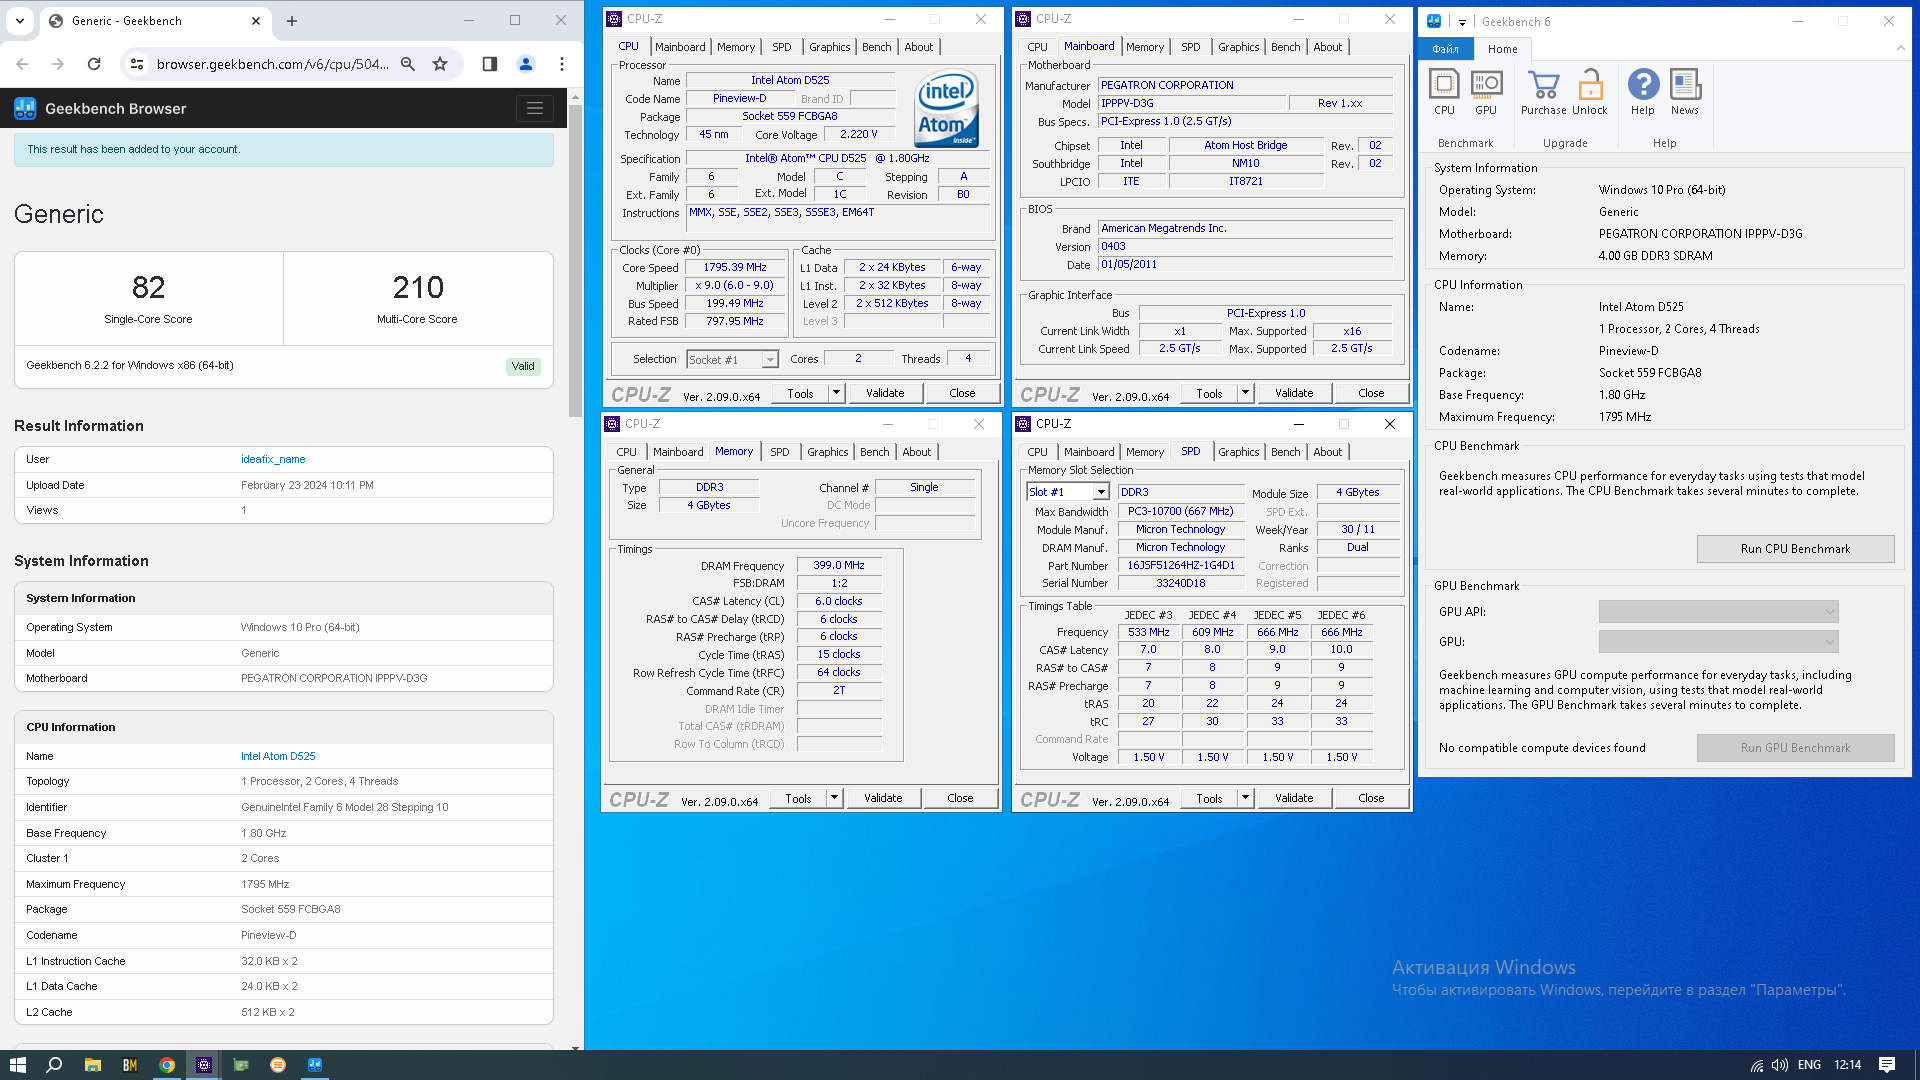Viewport: 1920px width, 1080px height.
Task: Switch to About tab in the Memory CPU-Z window
Action: pos(916,452)
